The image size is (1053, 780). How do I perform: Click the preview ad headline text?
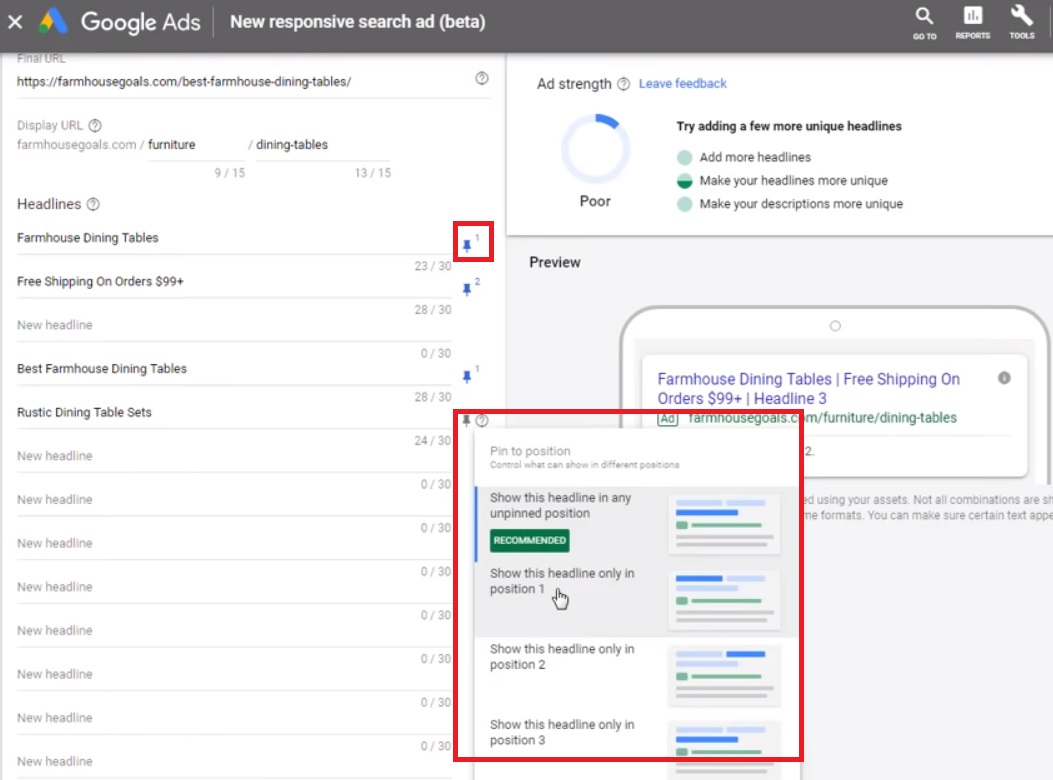click(x=808, y=389)
